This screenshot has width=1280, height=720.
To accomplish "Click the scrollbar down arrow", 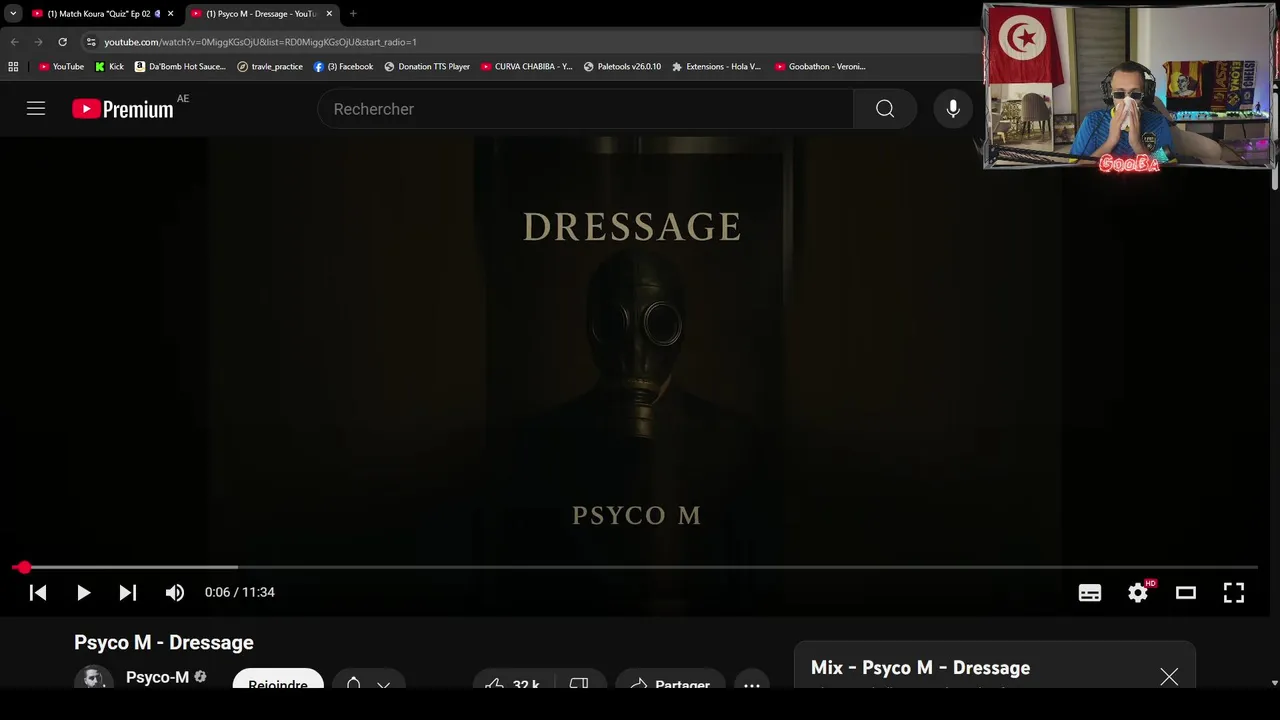I will click(x=1274, y=683).
